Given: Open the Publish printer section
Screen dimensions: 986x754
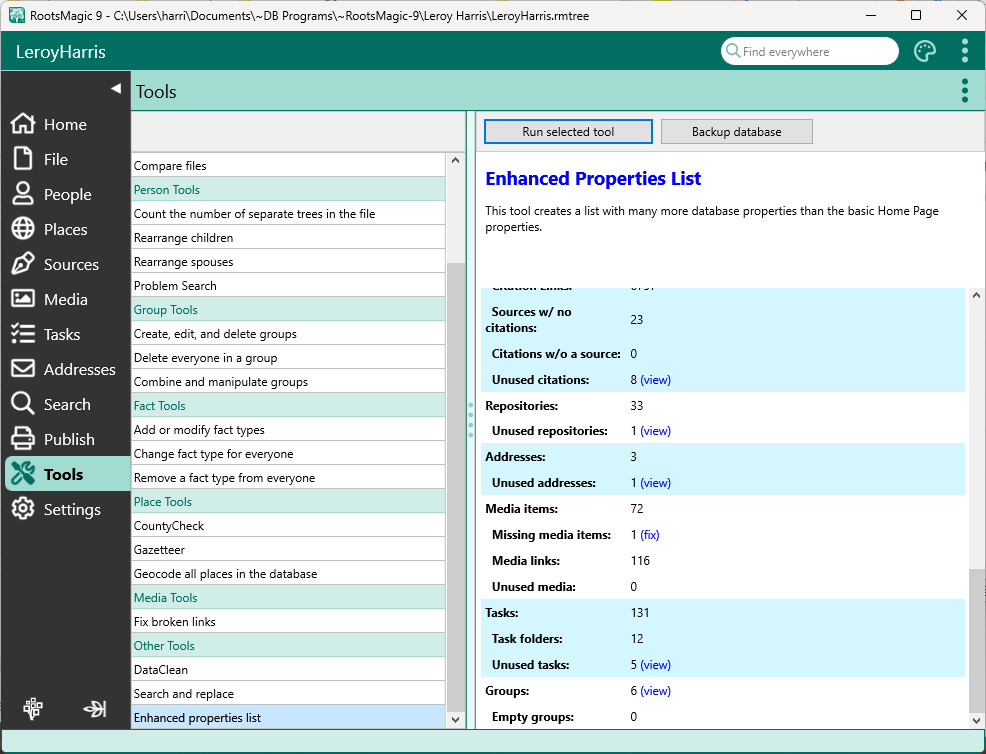Looking at the screenshot, I should point(69,440).
